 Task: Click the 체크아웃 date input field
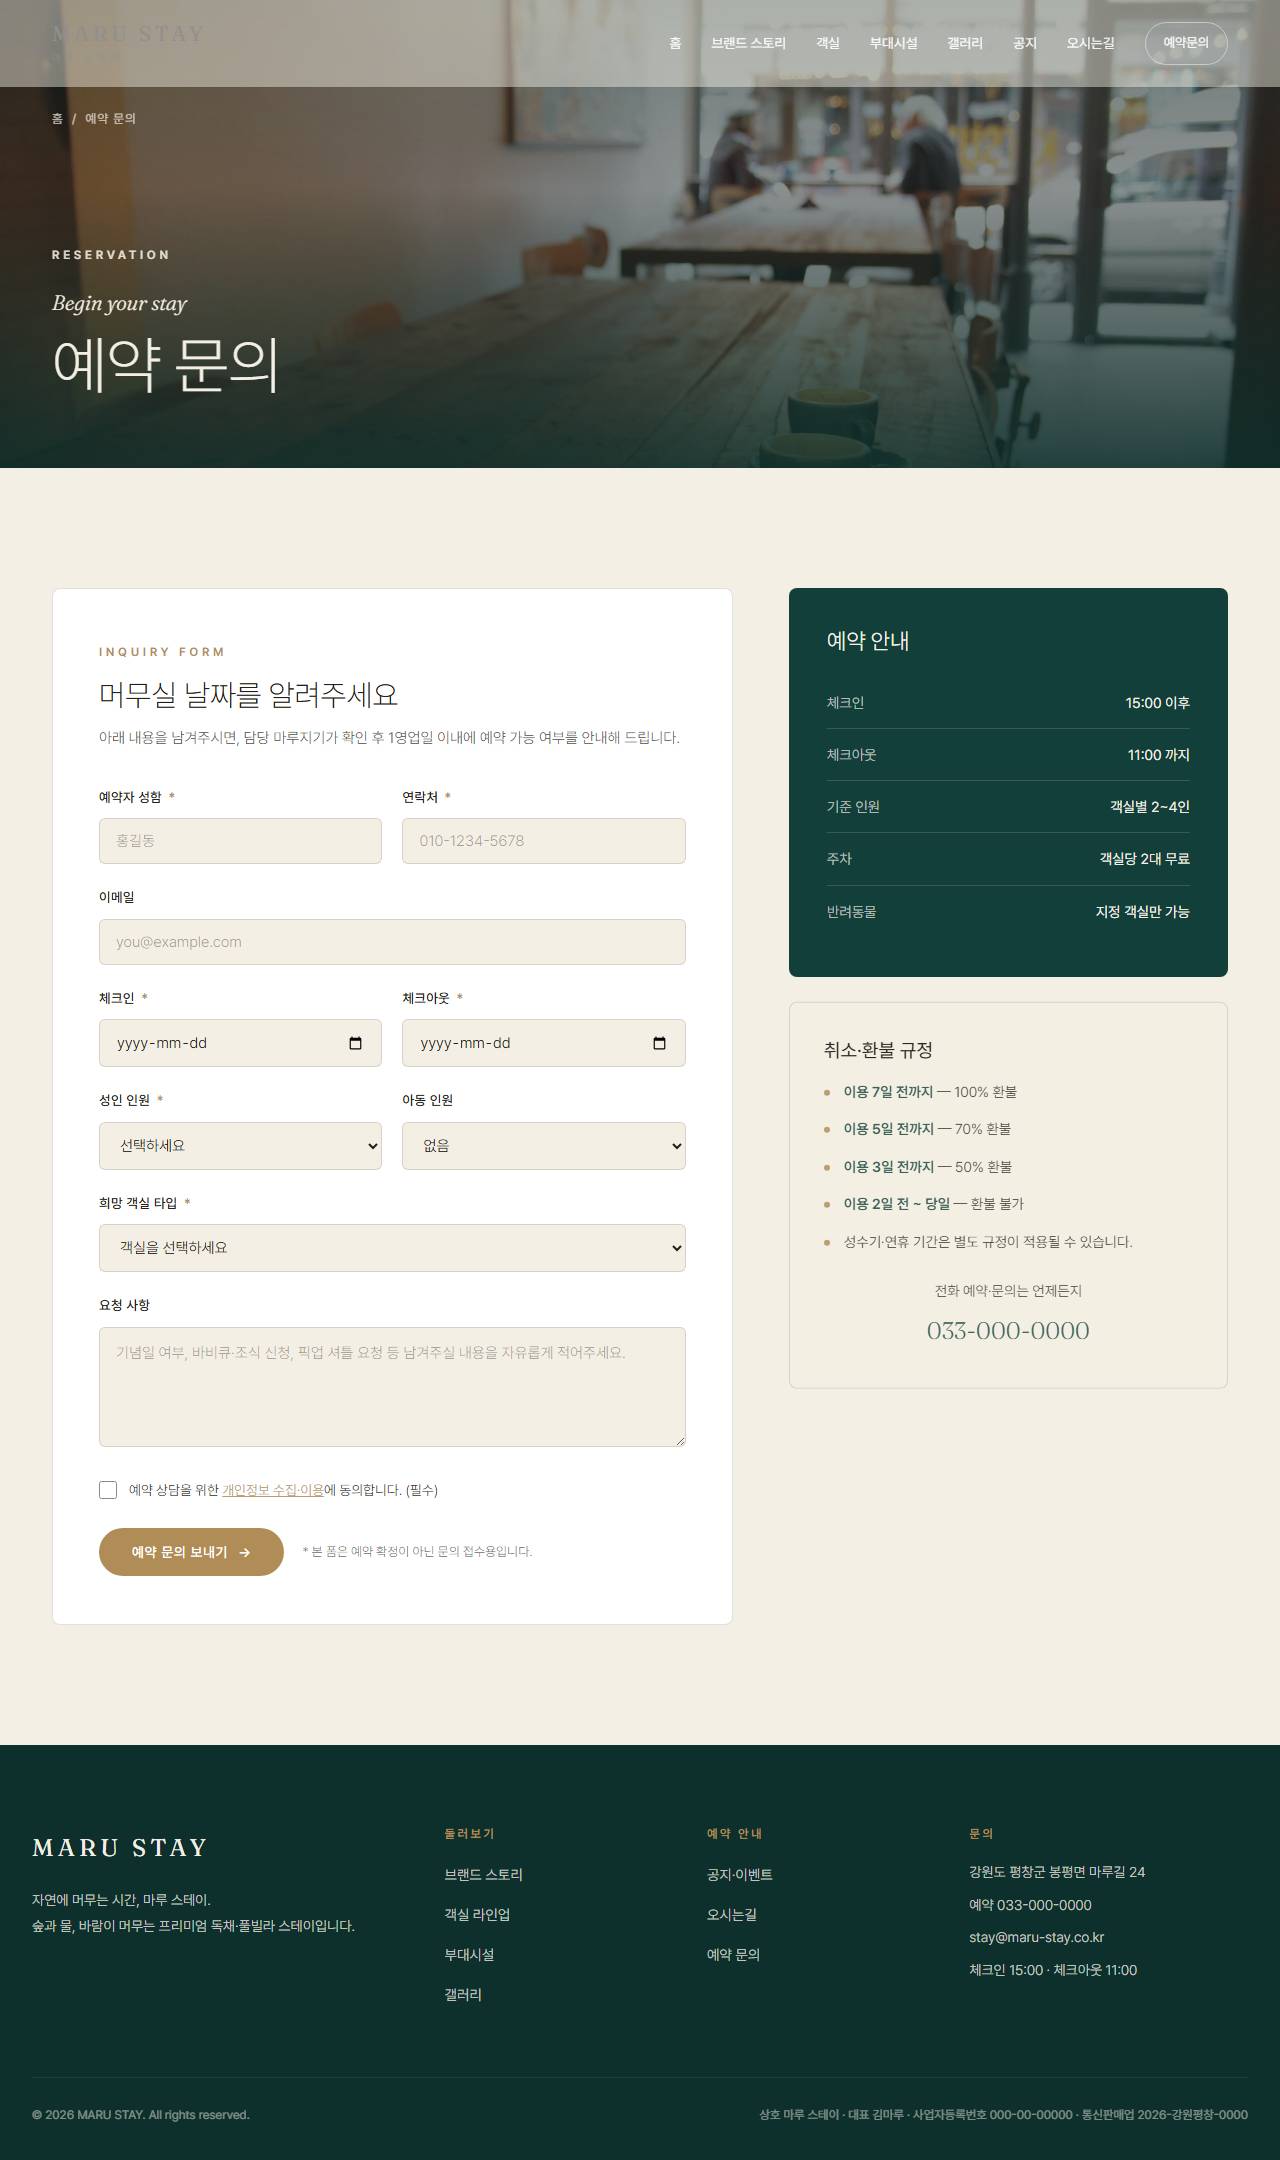pos(544,1043)
